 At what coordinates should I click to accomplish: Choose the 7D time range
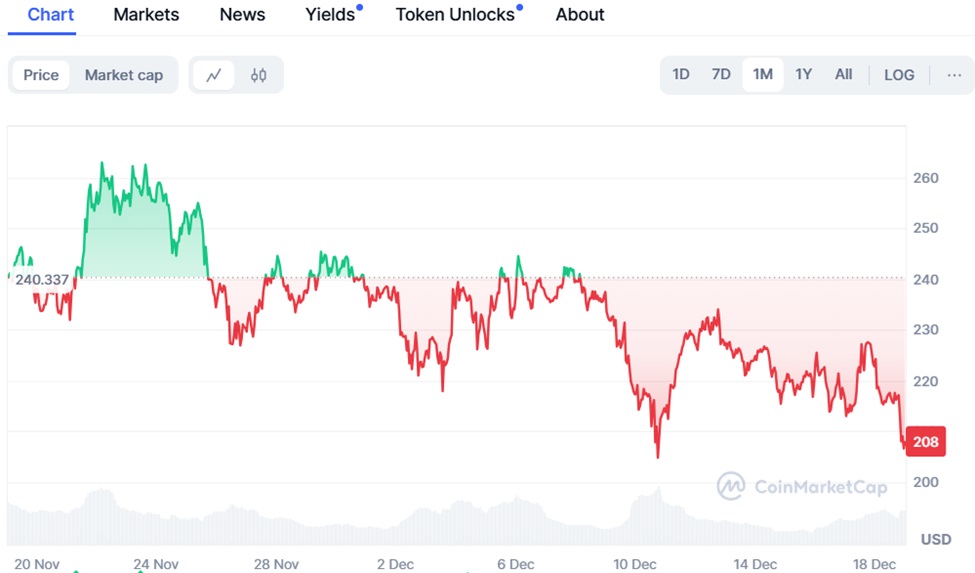[x=721, y=75]
